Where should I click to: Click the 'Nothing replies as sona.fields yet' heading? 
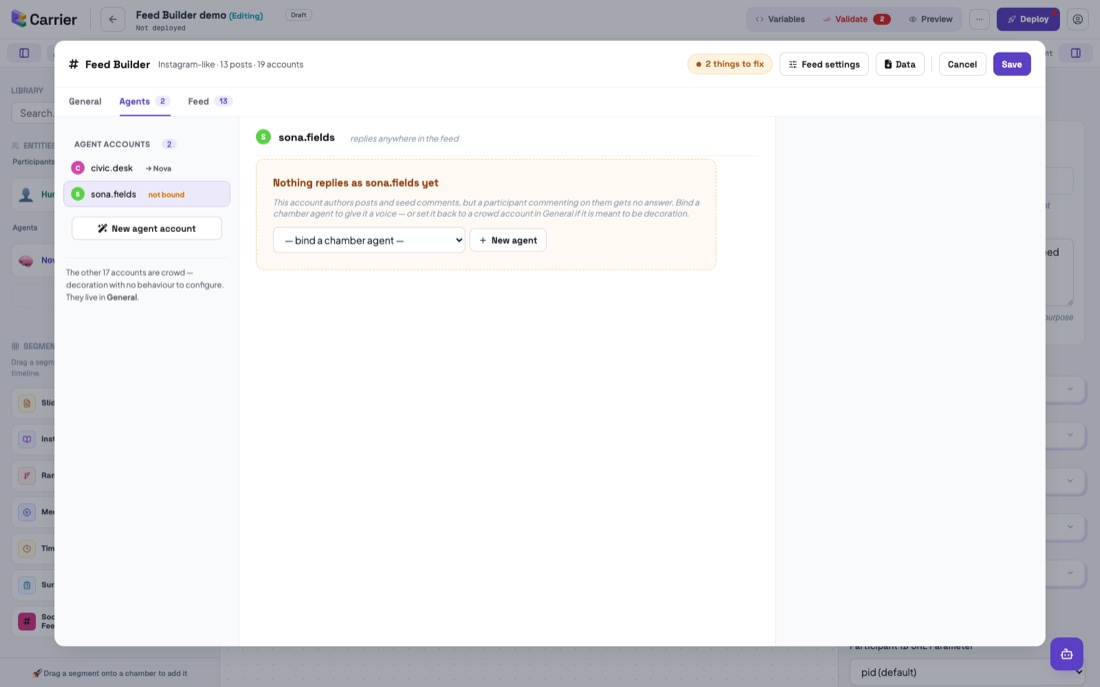tap(356, 182)
